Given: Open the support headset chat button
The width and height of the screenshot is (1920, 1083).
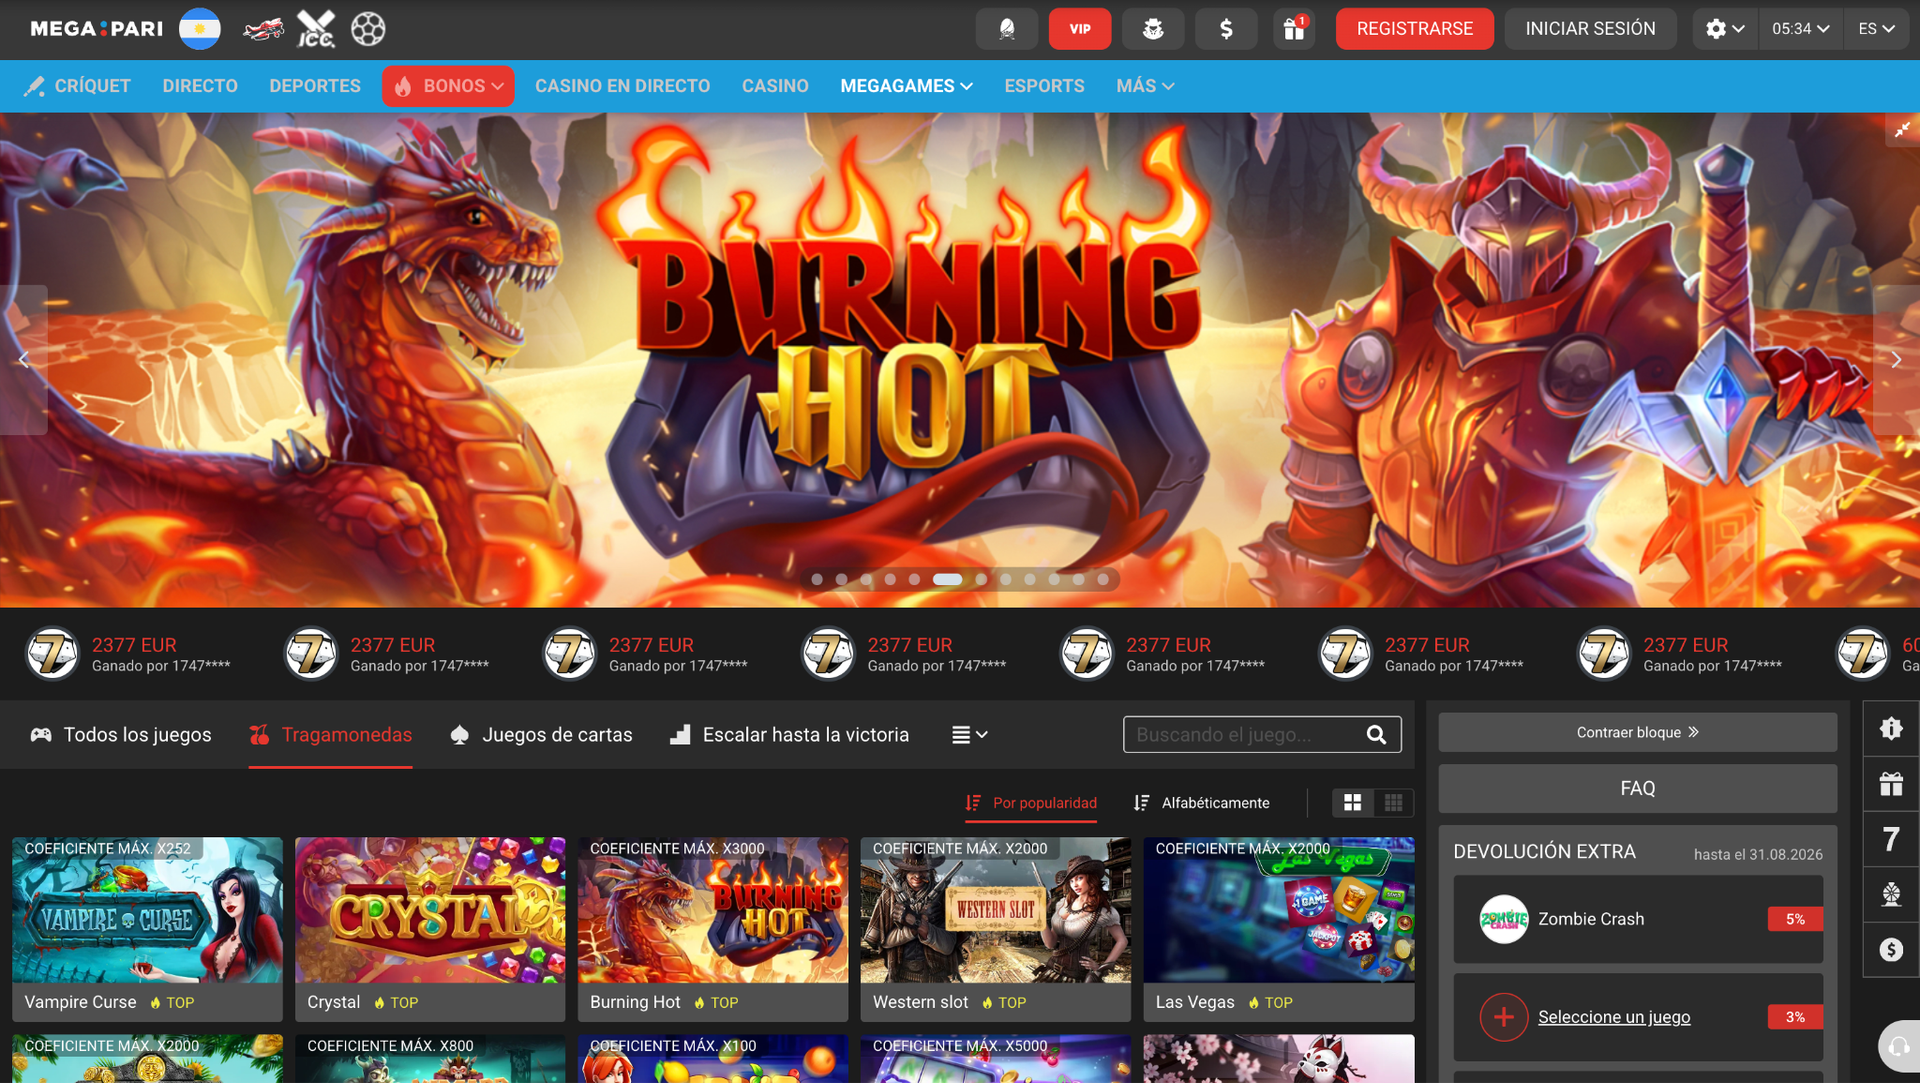Looking at the screenshot, I should [x=1897, y=1047].
